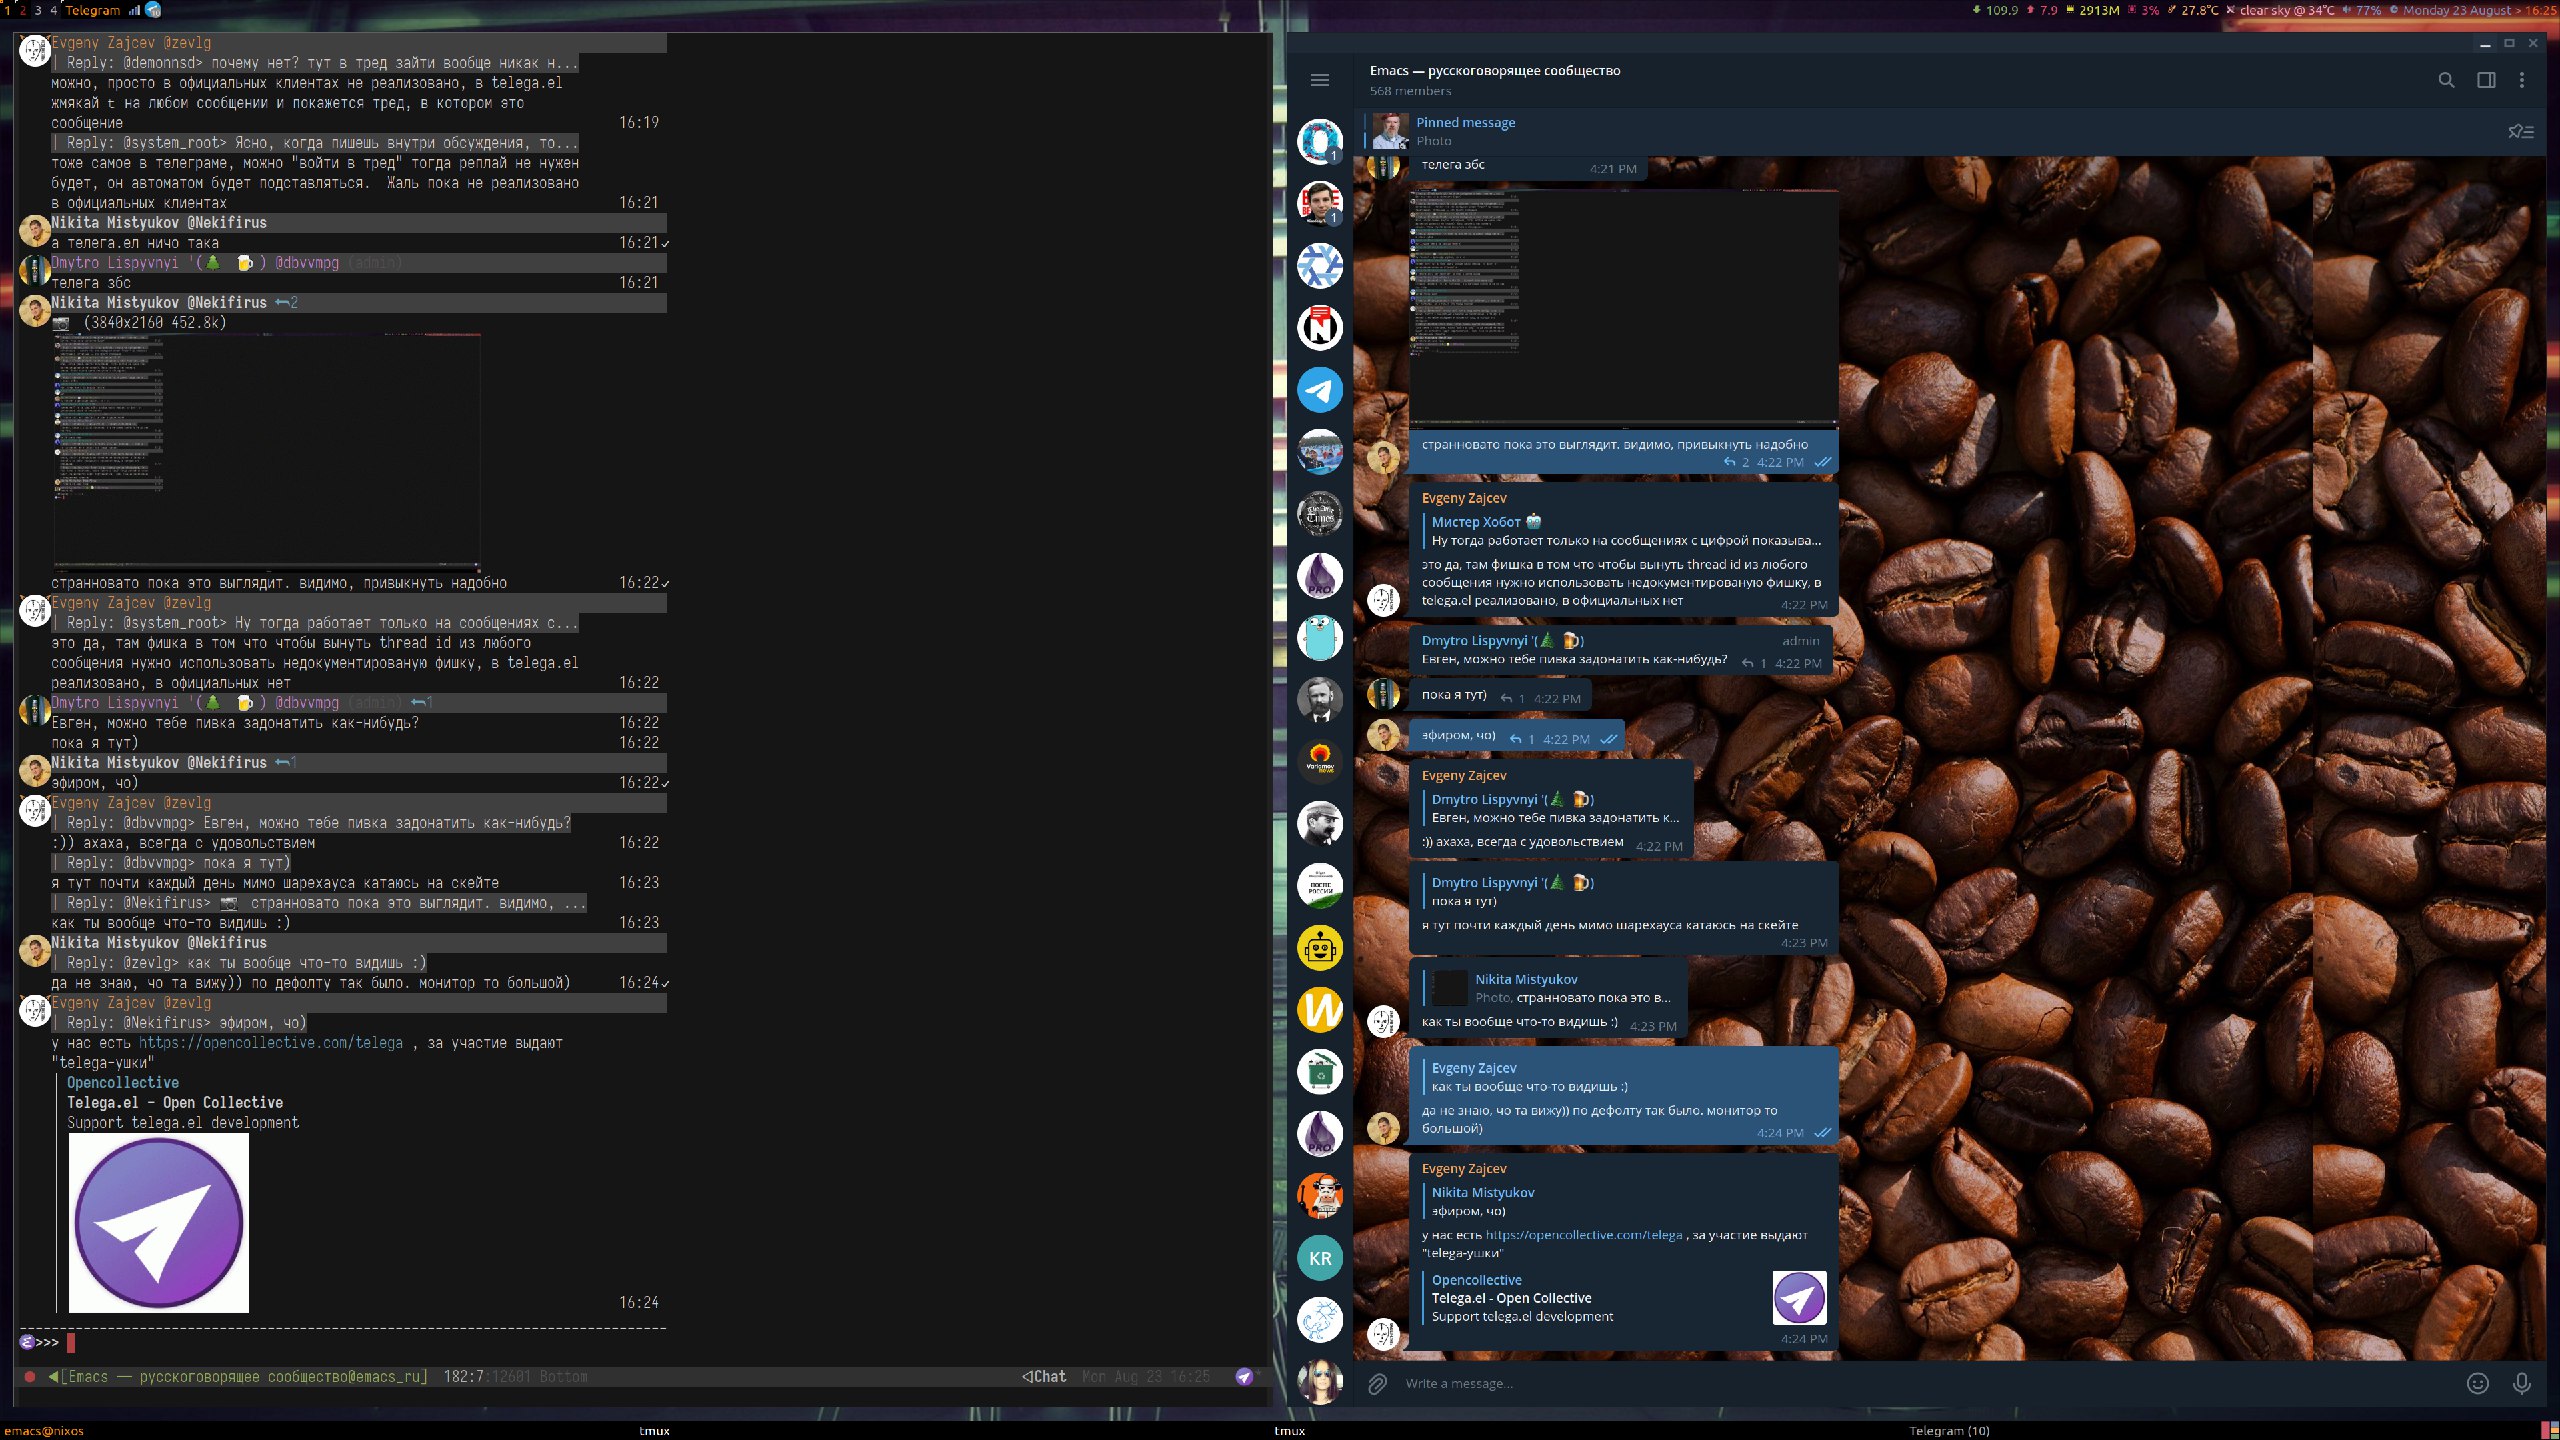Open the screenshot image preview in Emacs
The image size is (2560, 1440).
(266, 453)
